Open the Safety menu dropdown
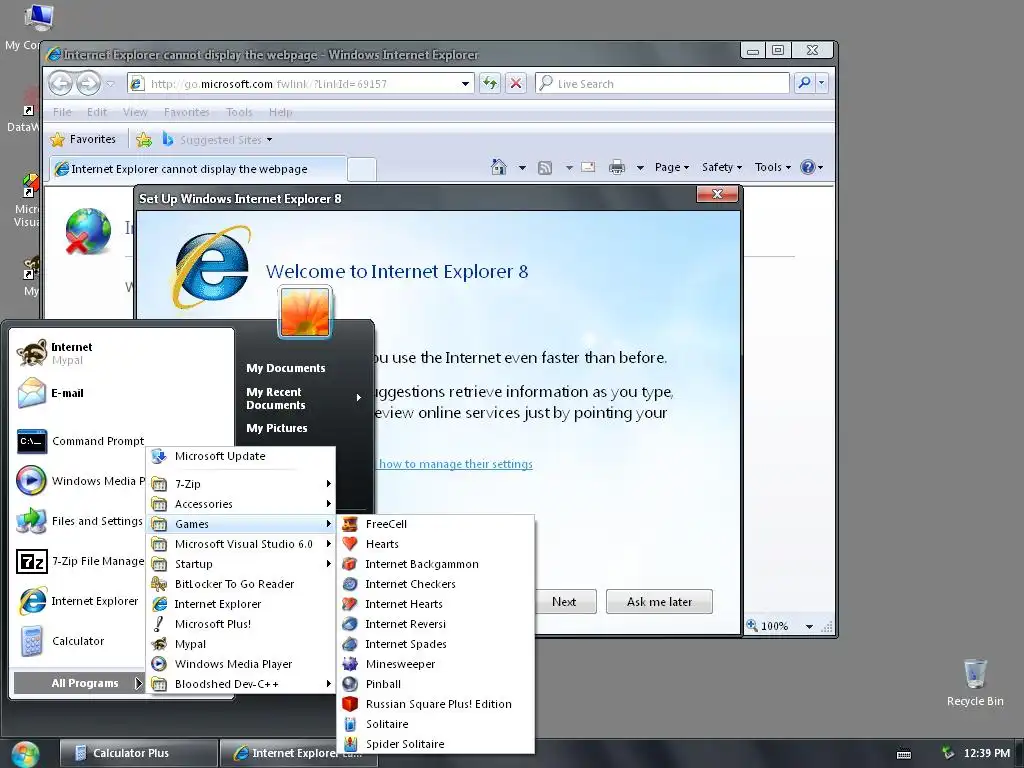1024x768 pixels. tap(722, 167)
